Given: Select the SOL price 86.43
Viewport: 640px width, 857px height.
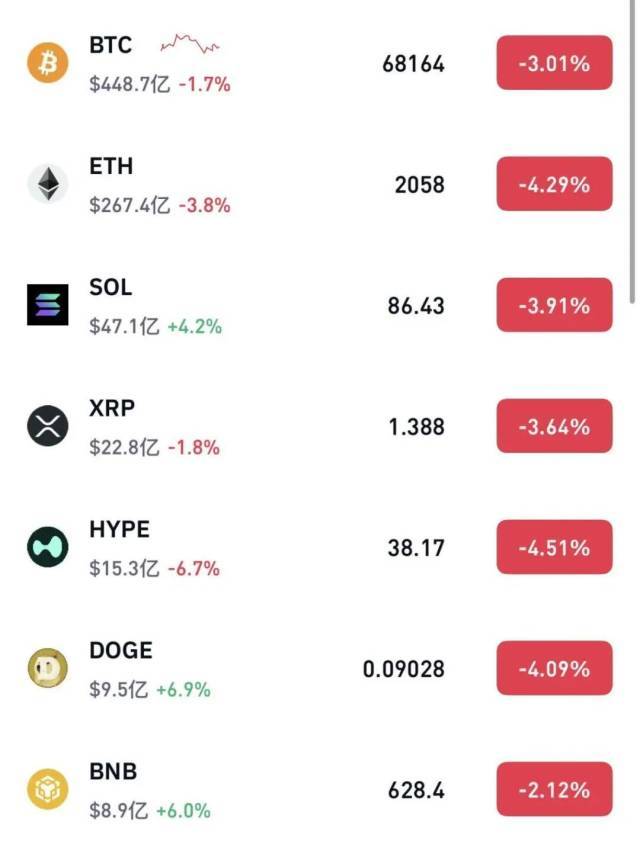Looking at the screenshot, I should [416, 306].
